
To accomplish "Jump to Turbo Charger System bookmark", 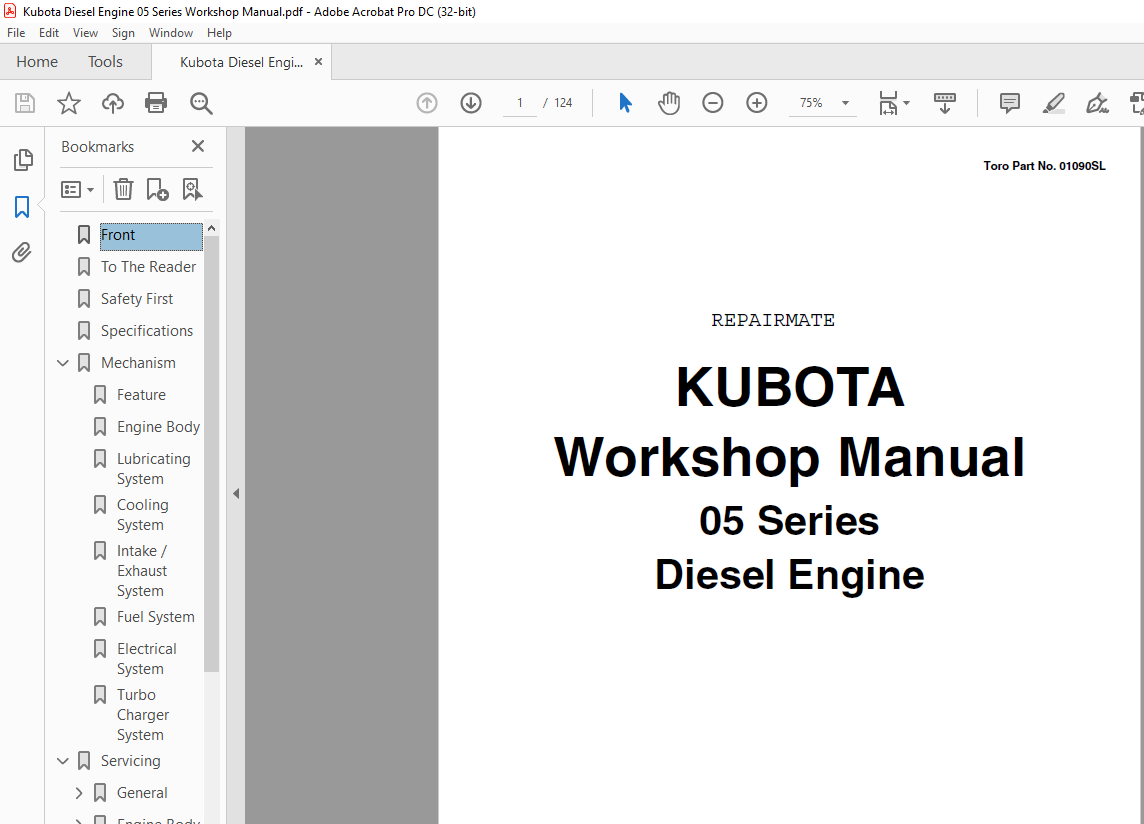I will pyautogui.click(x=142, y=715).
